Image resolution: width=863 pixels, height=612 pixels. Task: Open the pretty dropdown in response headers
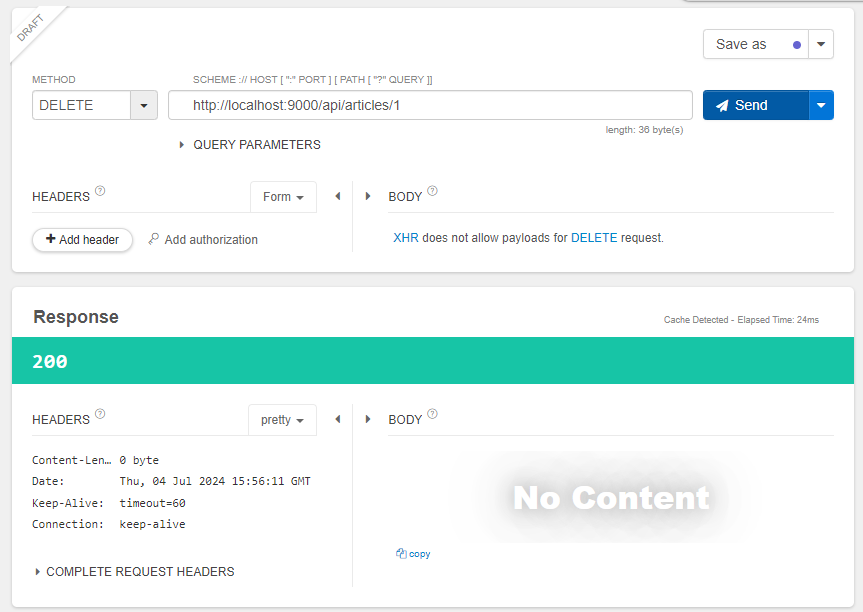[282, 420]
